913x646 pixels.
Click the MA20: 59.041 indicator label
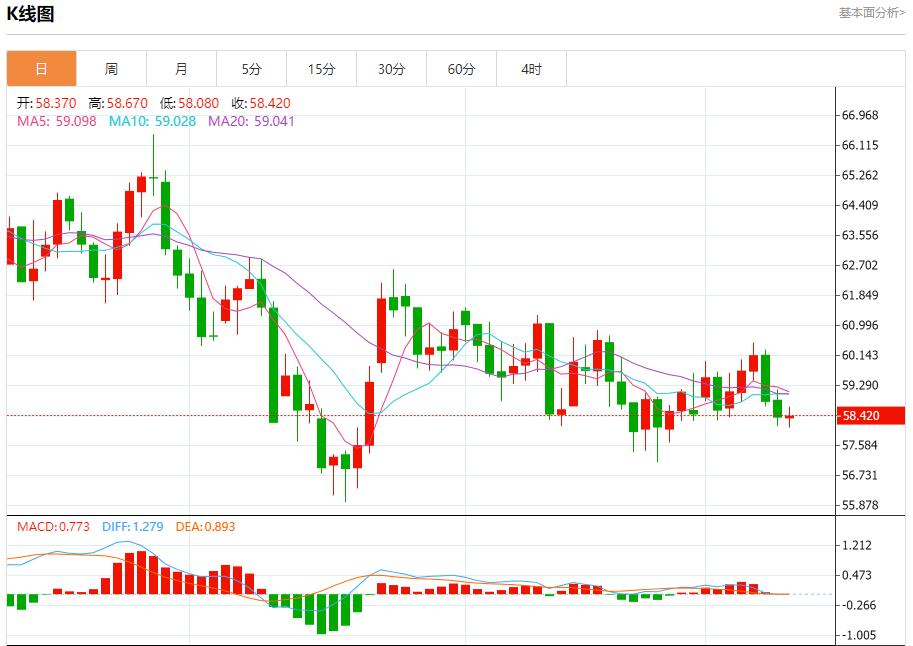click(x=251, y=121)
